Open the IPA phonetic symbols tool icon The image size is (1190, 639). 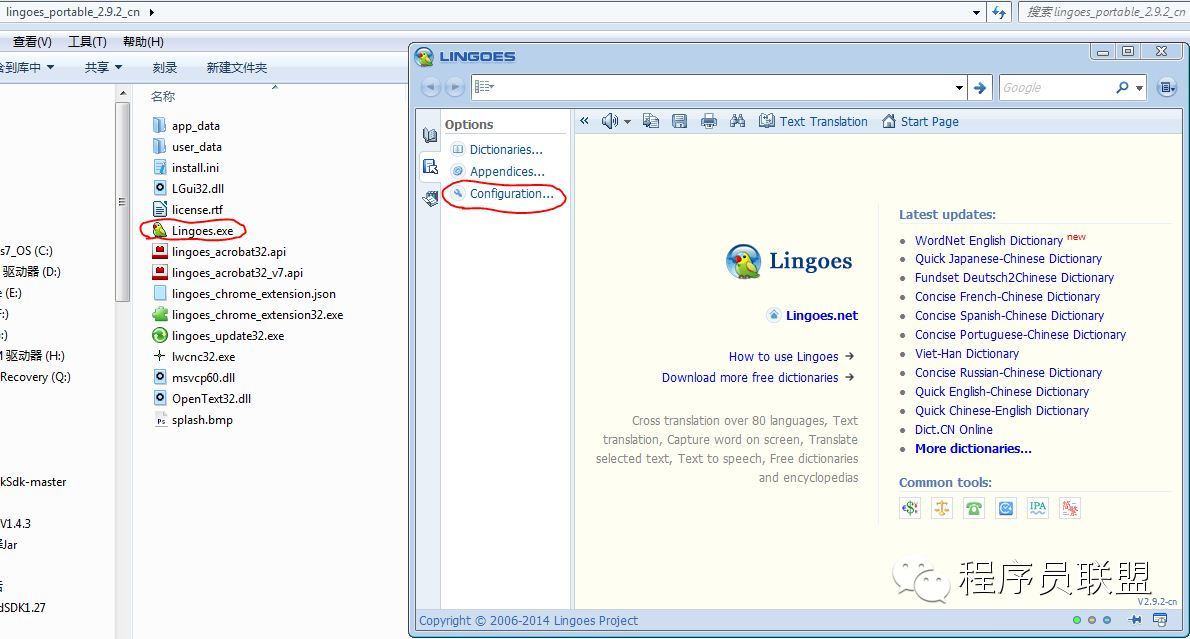[1037, 508]
